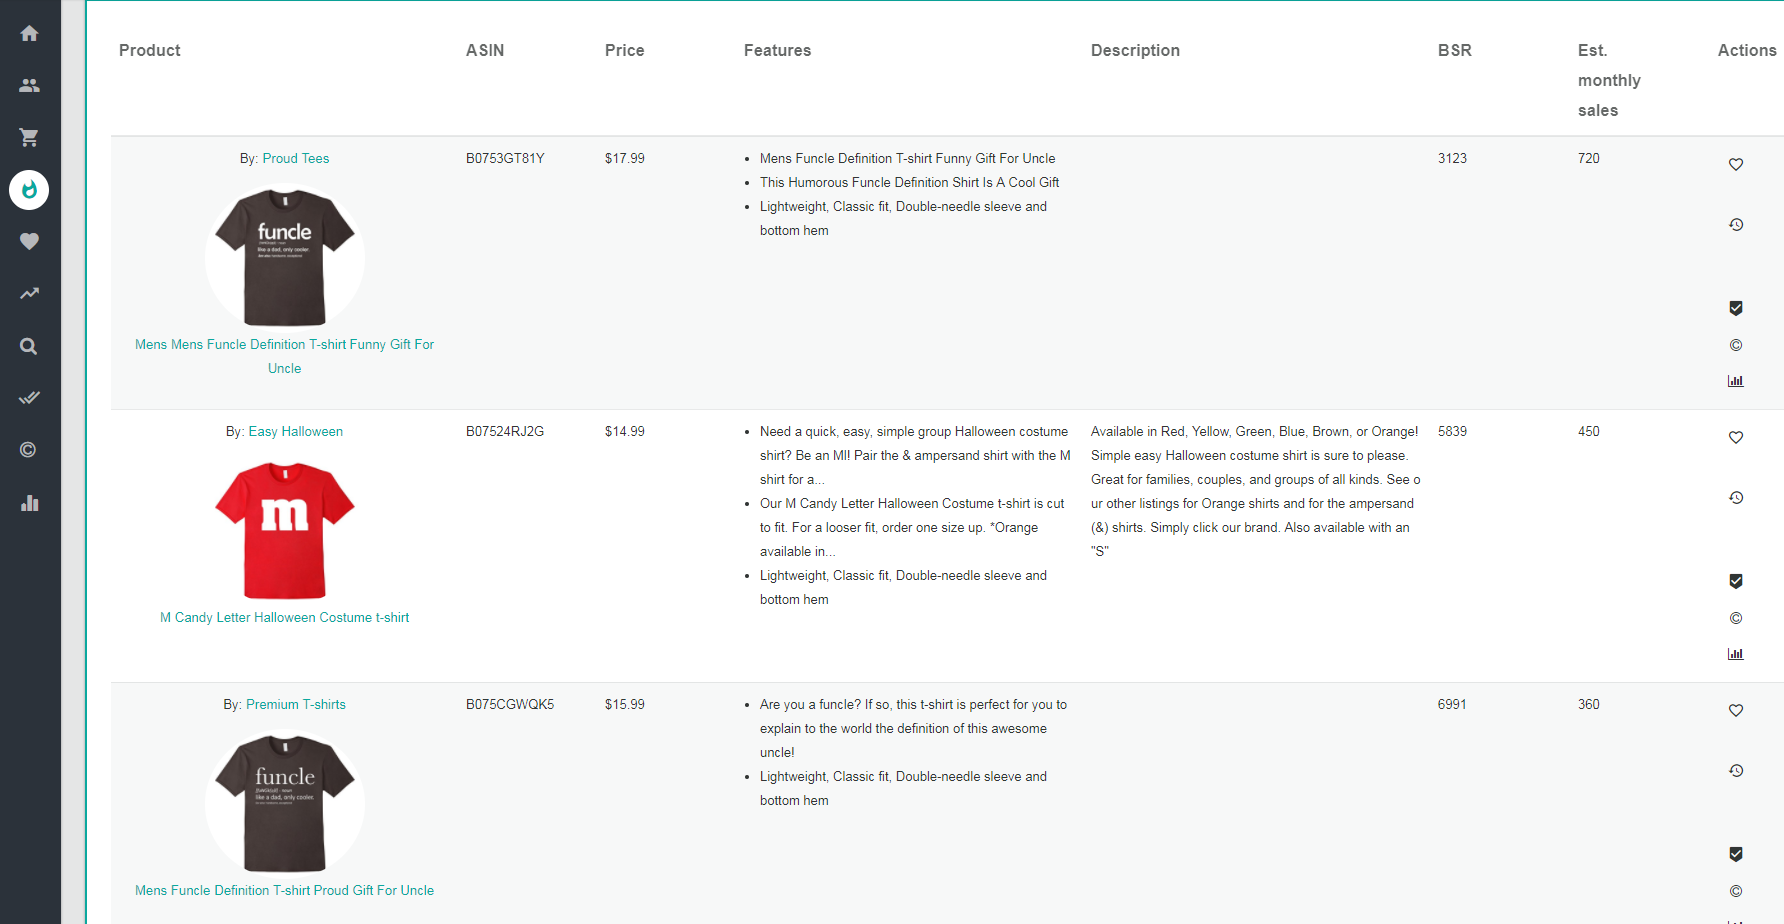
Task: View history for B0753GT81Y row
Action: (1736, 224)
